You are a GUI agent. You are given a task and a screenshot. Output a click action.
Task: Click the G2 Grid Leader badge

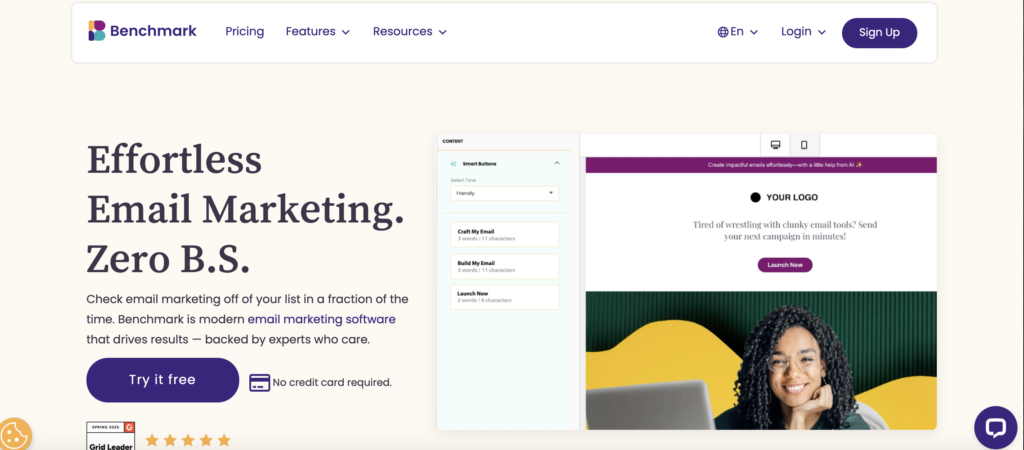pos(110,436)
